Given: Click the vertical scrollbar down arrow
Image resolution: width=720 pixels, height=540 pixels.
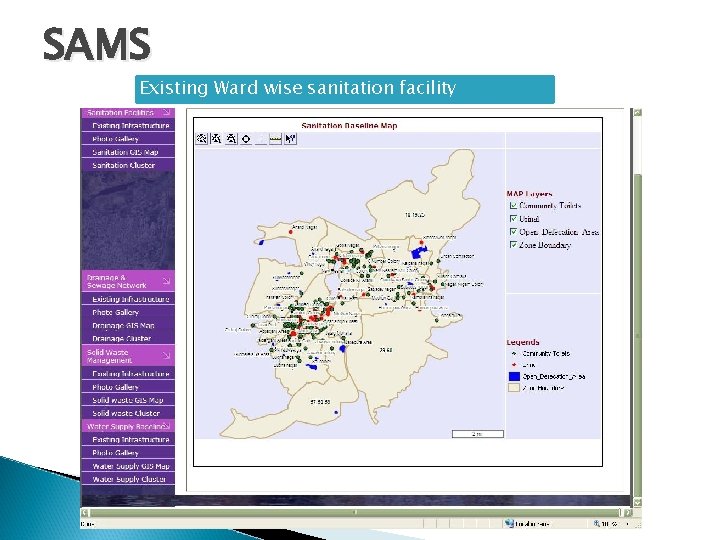Looking at the screenshot, I should coord(637,502).
